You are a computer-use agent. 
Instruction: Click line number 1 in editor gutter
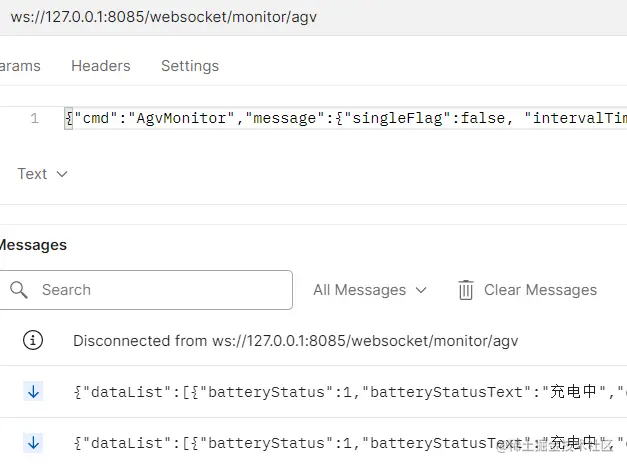click(35, 118)
